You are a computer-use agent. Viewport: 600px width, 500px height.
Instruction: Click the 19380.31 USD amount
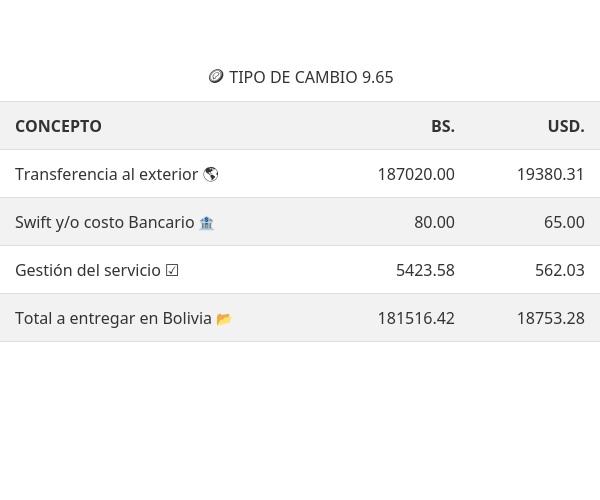click(x=550, y=174)
